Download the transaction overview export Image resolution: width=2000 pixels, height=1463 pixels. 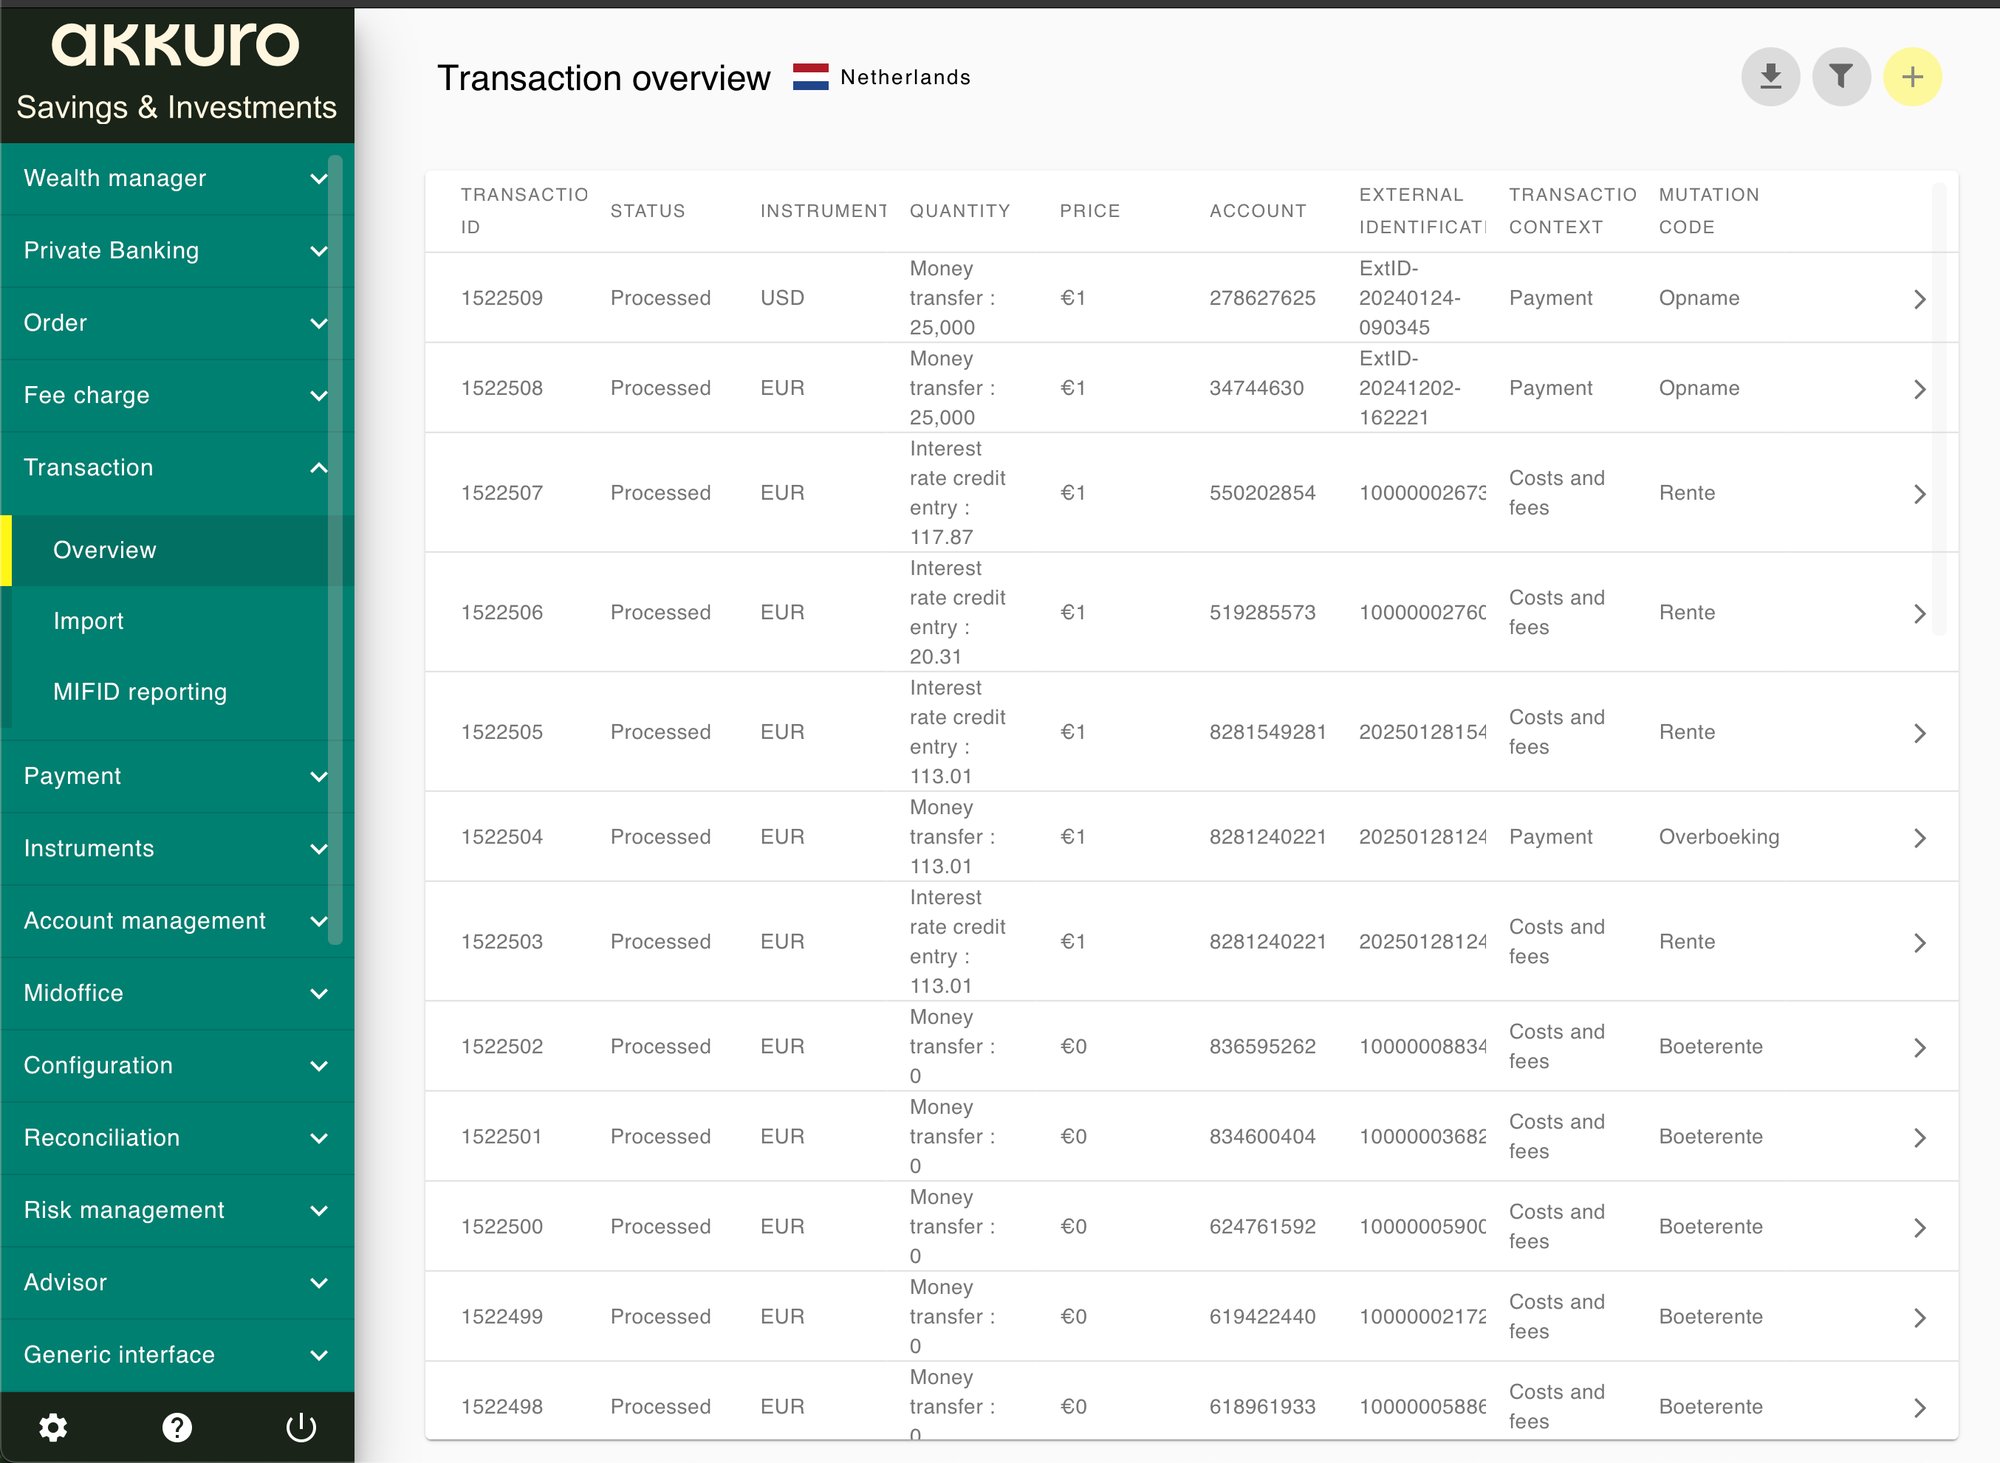[1770, 77]
